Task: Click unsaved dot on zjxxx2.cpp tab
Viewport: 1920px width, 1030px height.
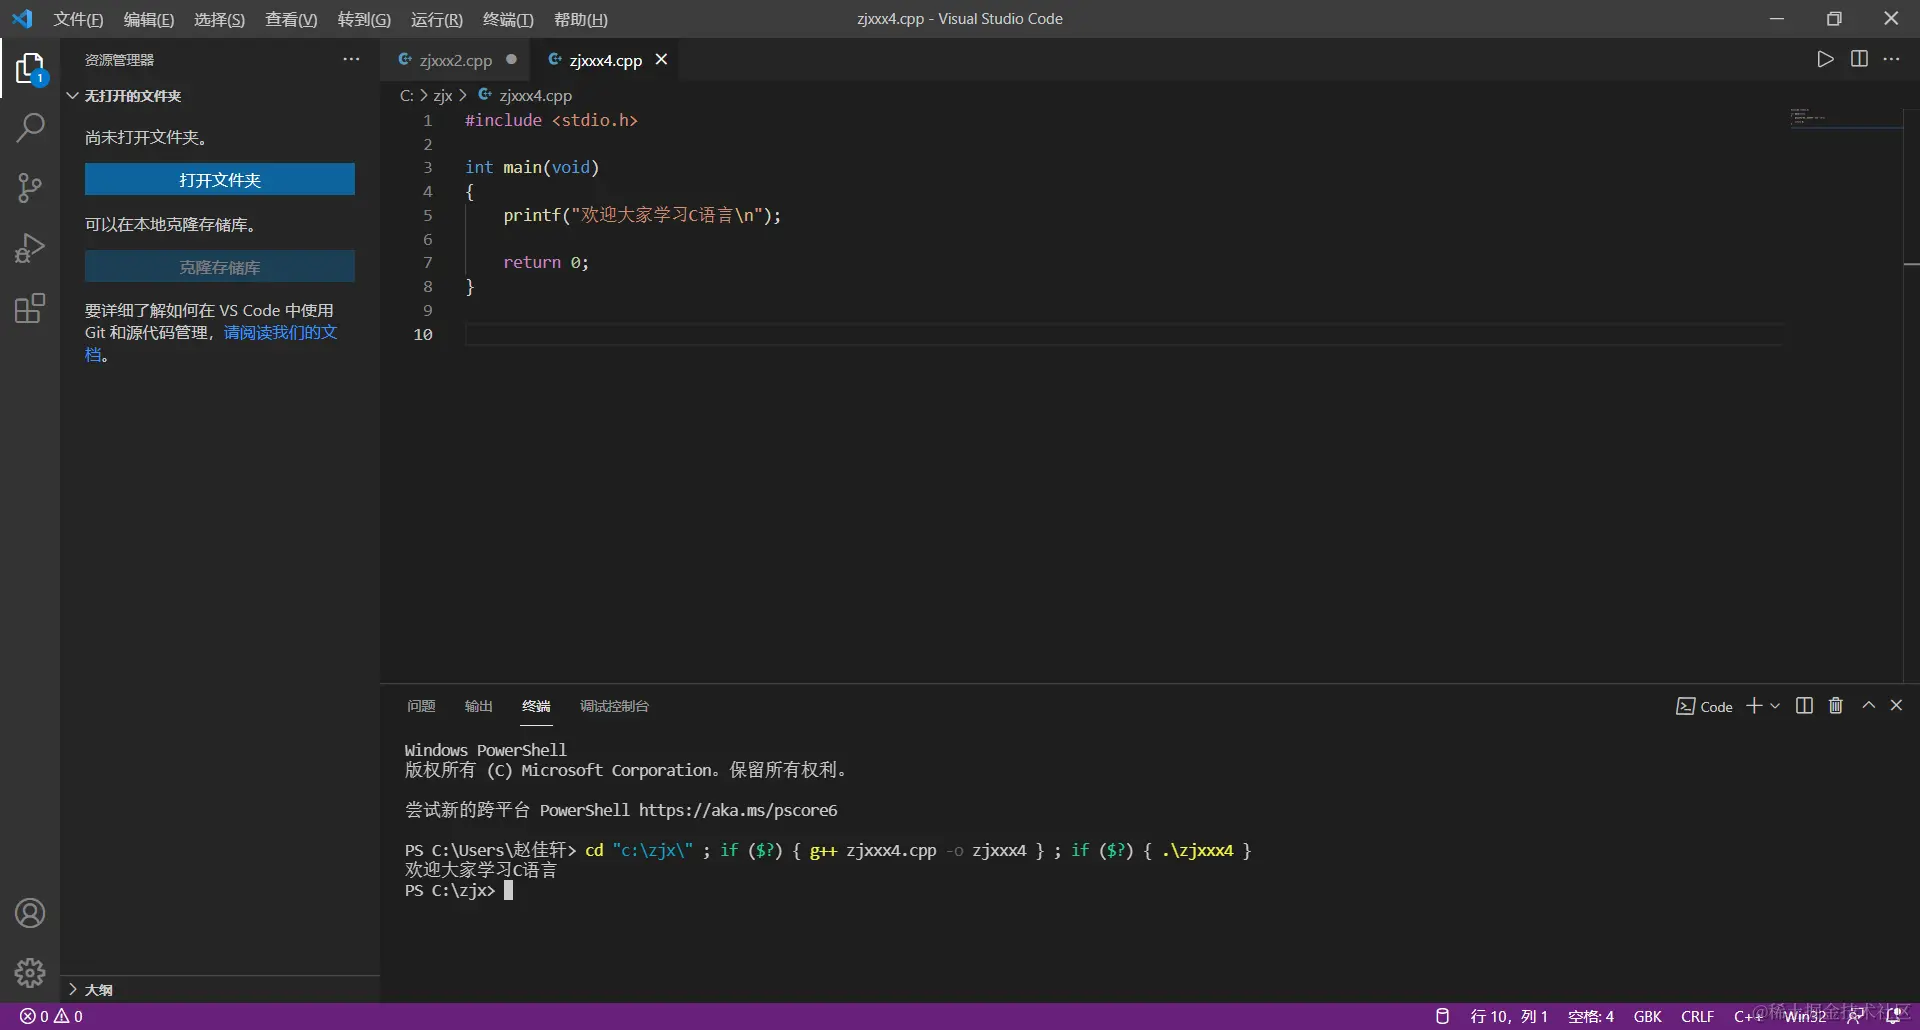Action: 511,59
